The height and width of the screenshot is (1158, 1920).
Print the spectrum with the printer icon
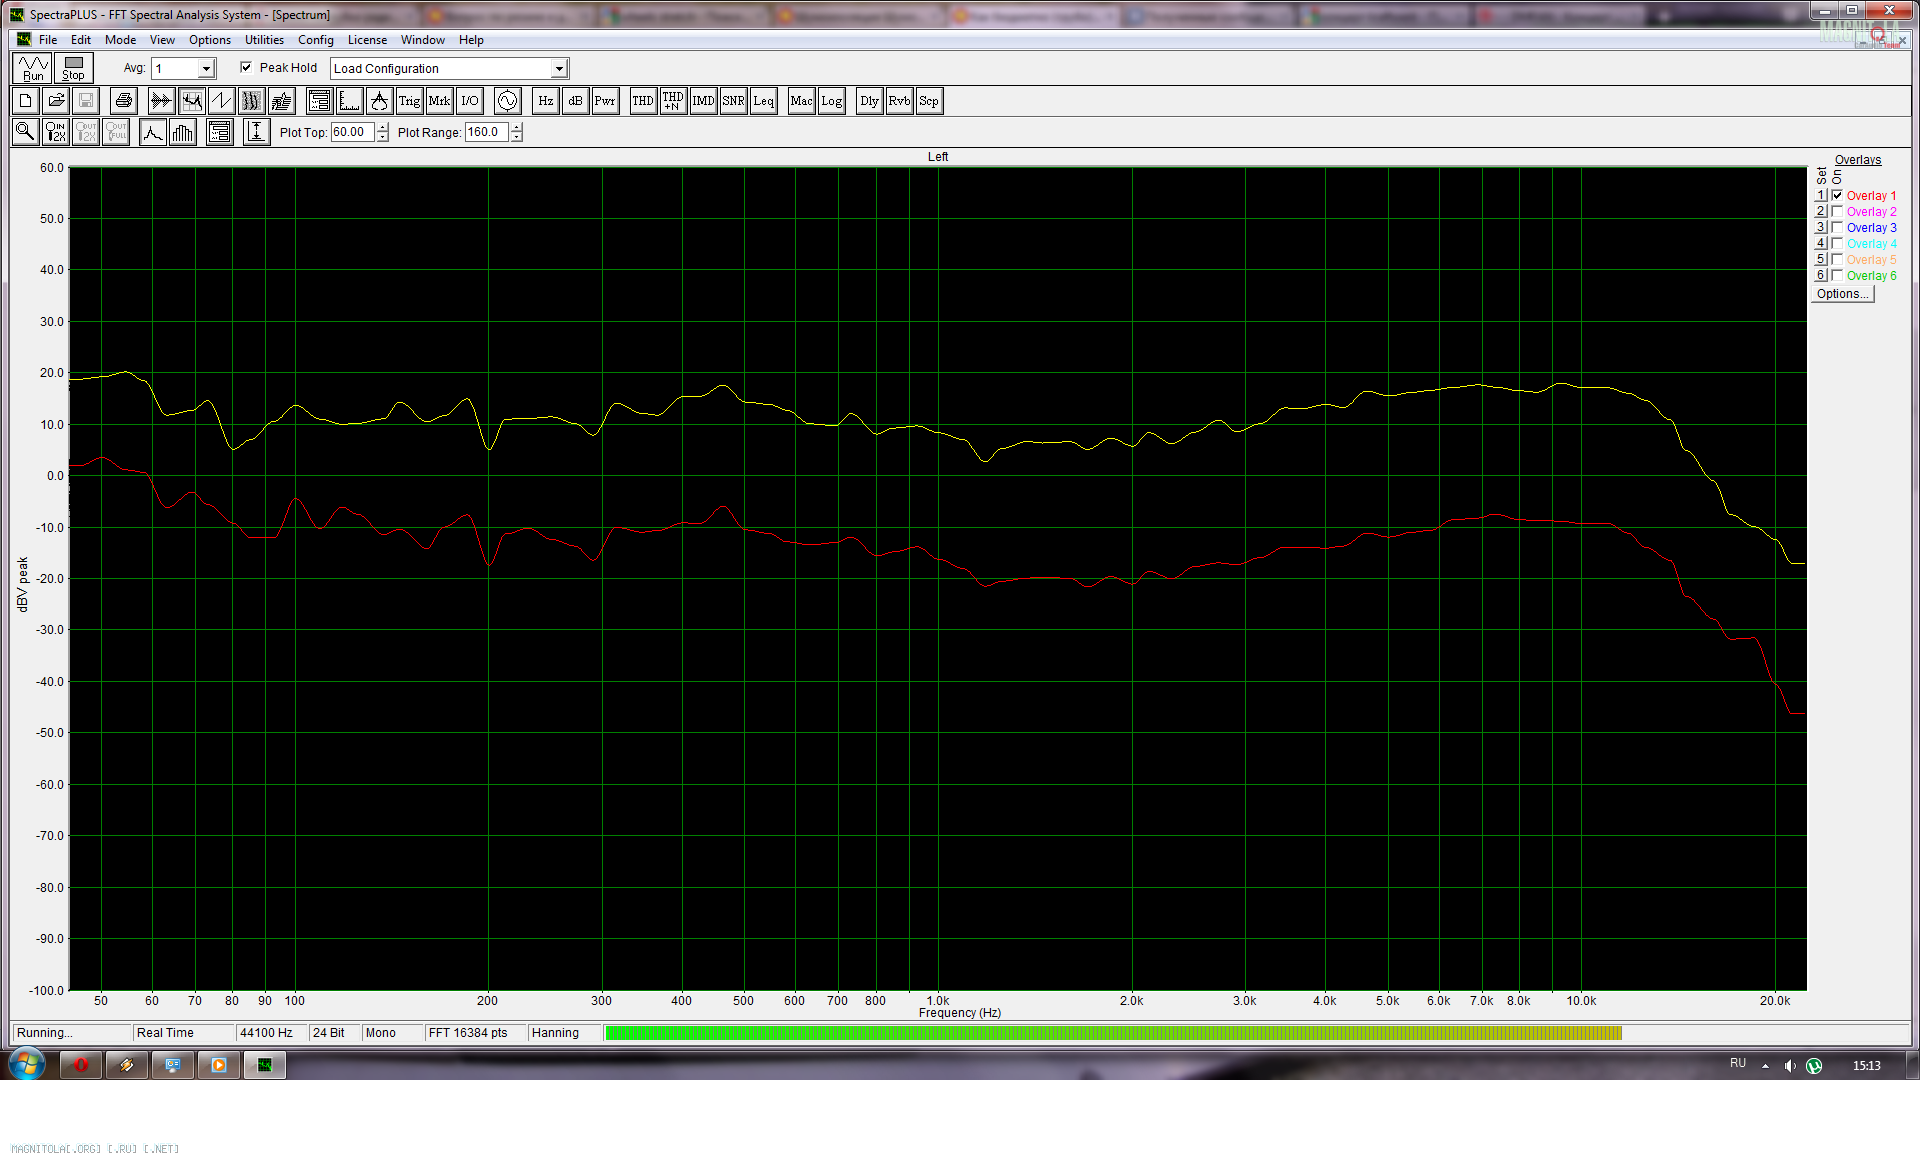pyautogui.click(x=124, y=101)
